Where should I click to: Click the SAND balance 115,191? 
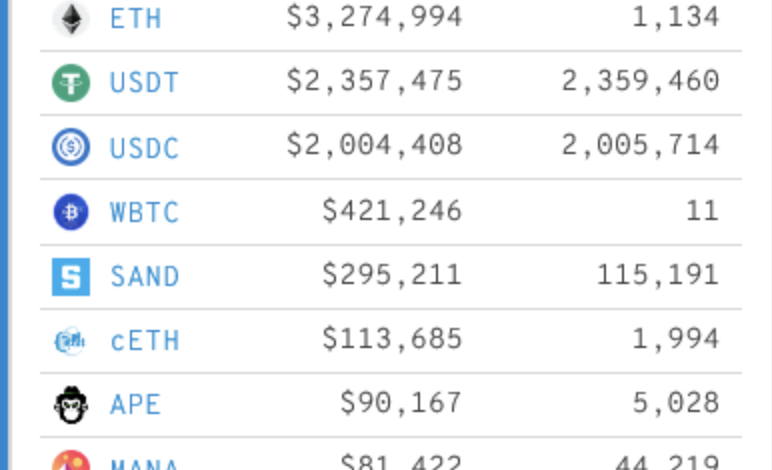pos(658,275)
